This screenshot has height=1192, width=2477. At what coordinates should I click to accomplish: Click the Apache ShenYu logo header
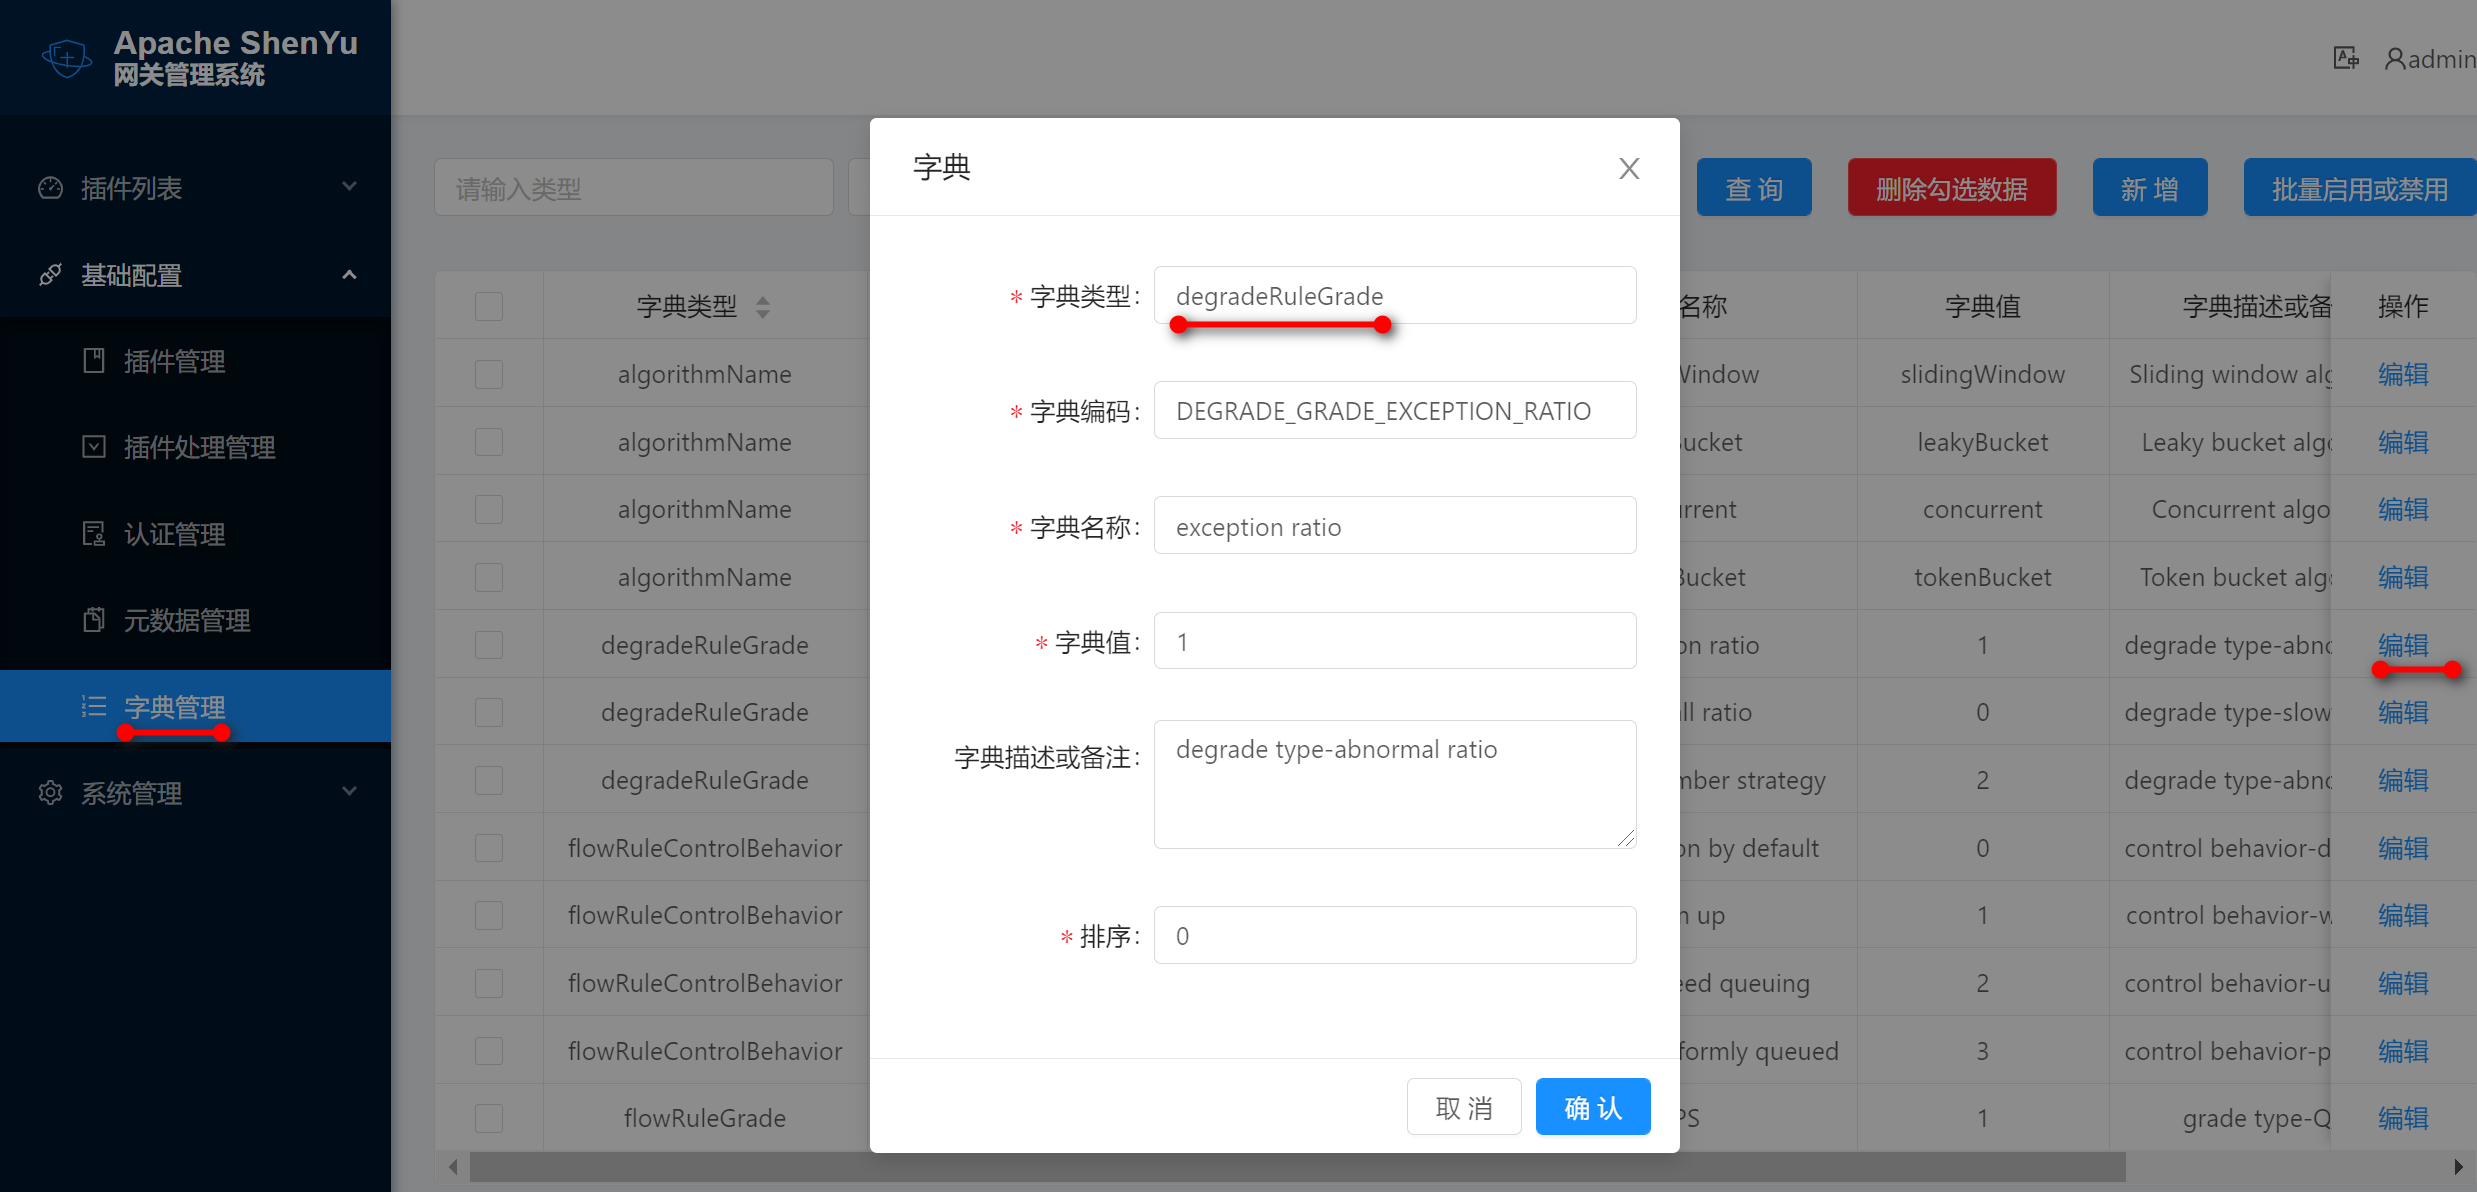195,57
